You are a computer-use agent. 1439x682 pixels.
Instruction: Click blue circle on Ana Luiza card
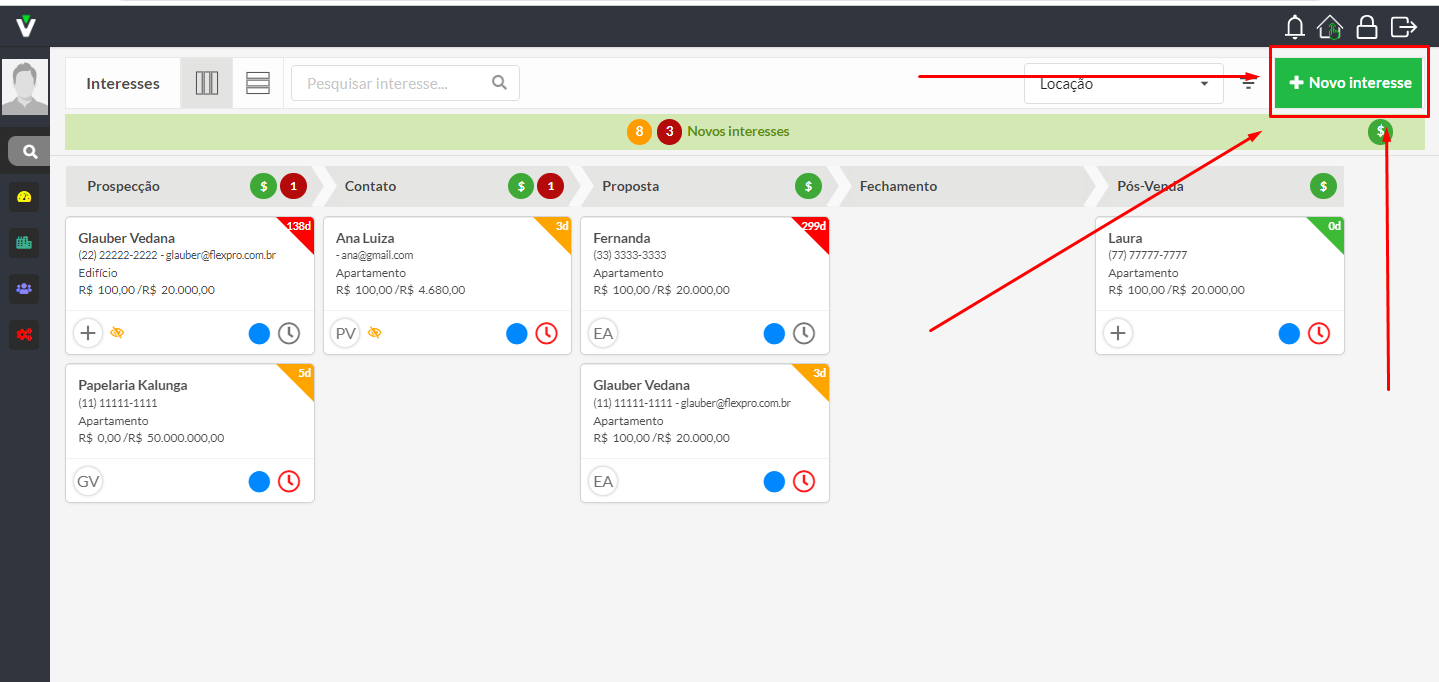point(517,333)
